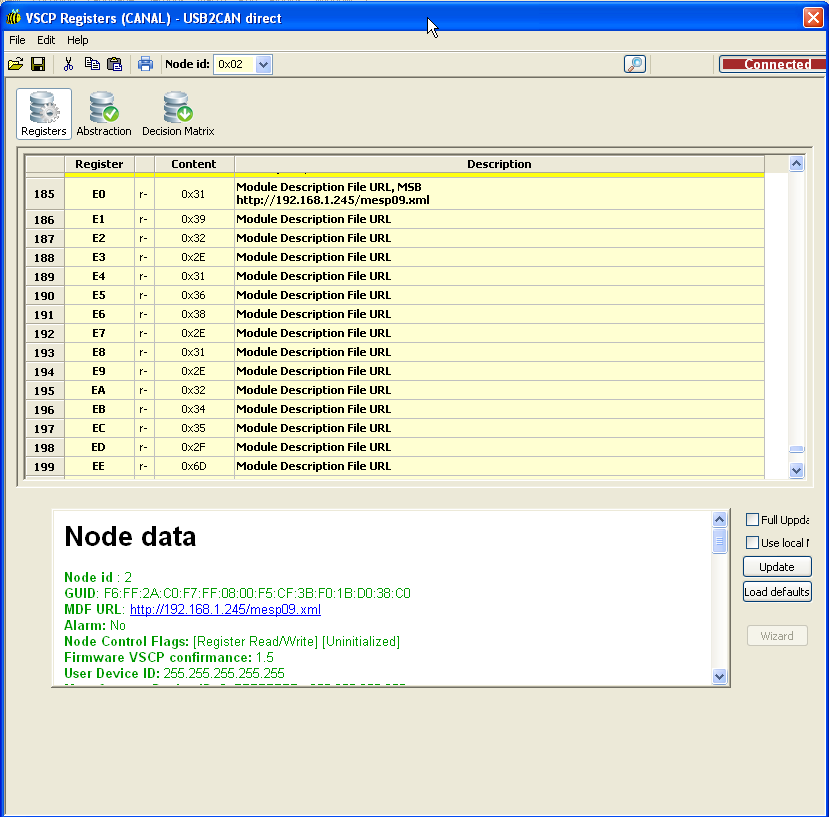Viewport: 829px width, 817px height.
Task: Enable the Full Update checkbox
Action: coord(753,520)
